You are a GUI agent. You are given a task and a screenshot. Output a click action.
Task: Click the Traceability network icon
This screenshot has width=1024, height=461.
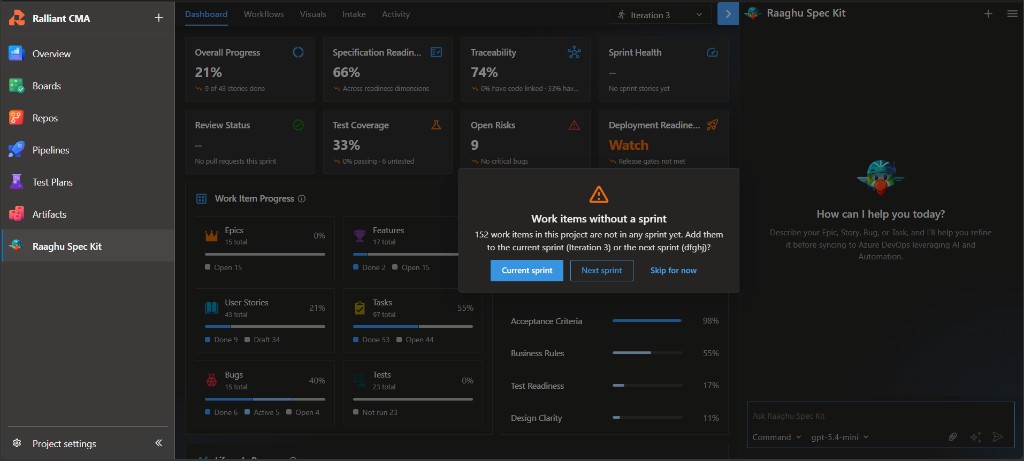tap(574, 52)
